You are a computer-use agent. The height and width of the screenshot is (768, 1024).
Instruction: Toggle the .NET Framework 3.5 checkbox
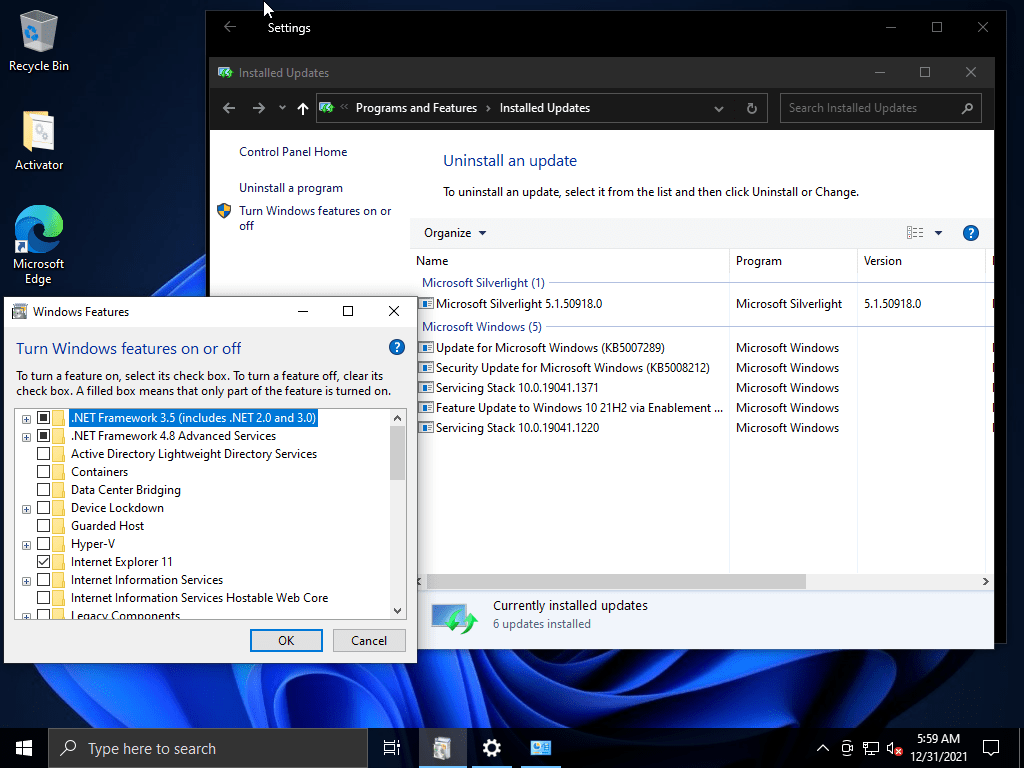(x=44, y=417)
